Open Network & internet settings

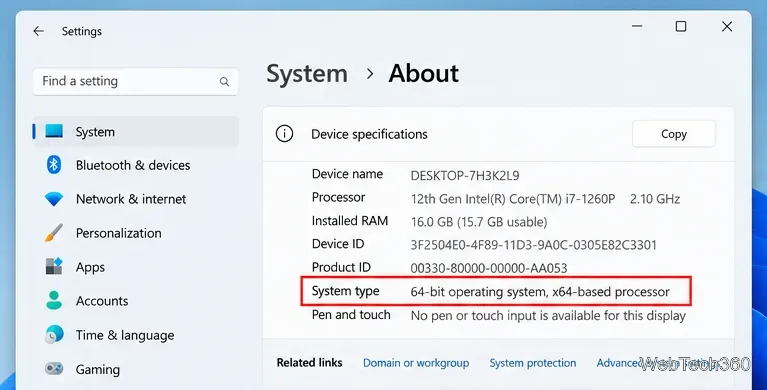click(135, 199)
